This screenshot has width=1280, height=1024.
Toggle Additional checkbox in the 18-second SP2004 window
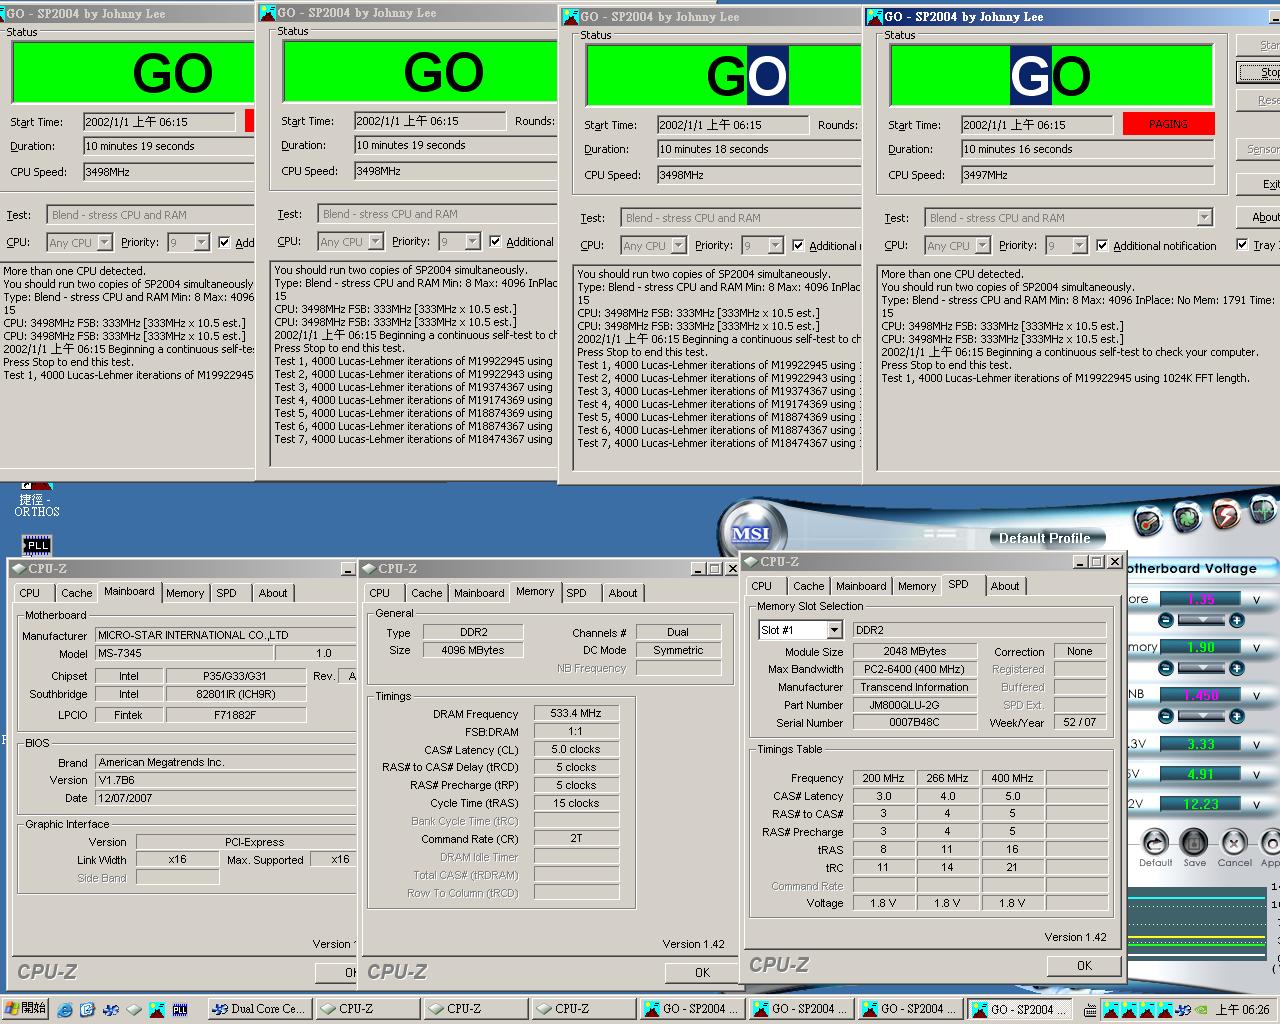click(x=798, y=245)
